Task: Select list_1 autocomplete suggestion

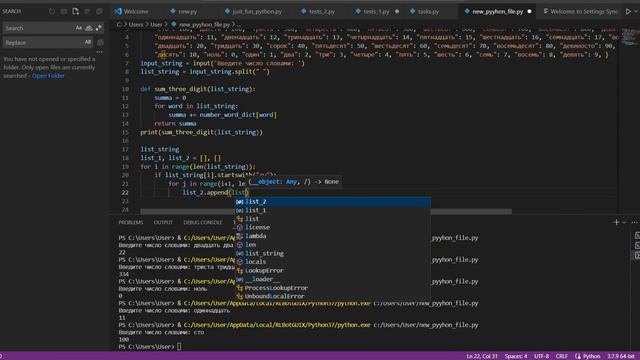Action: 332,210
